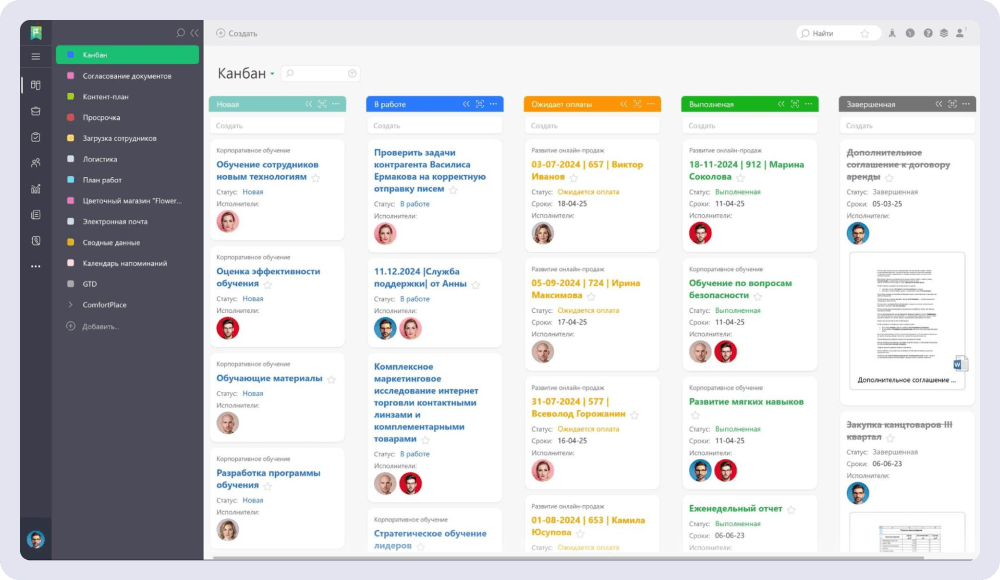This screenshot has height=580, width=1000.
Task: Open more options of В работе column
Action: click(x=494, y=104)
